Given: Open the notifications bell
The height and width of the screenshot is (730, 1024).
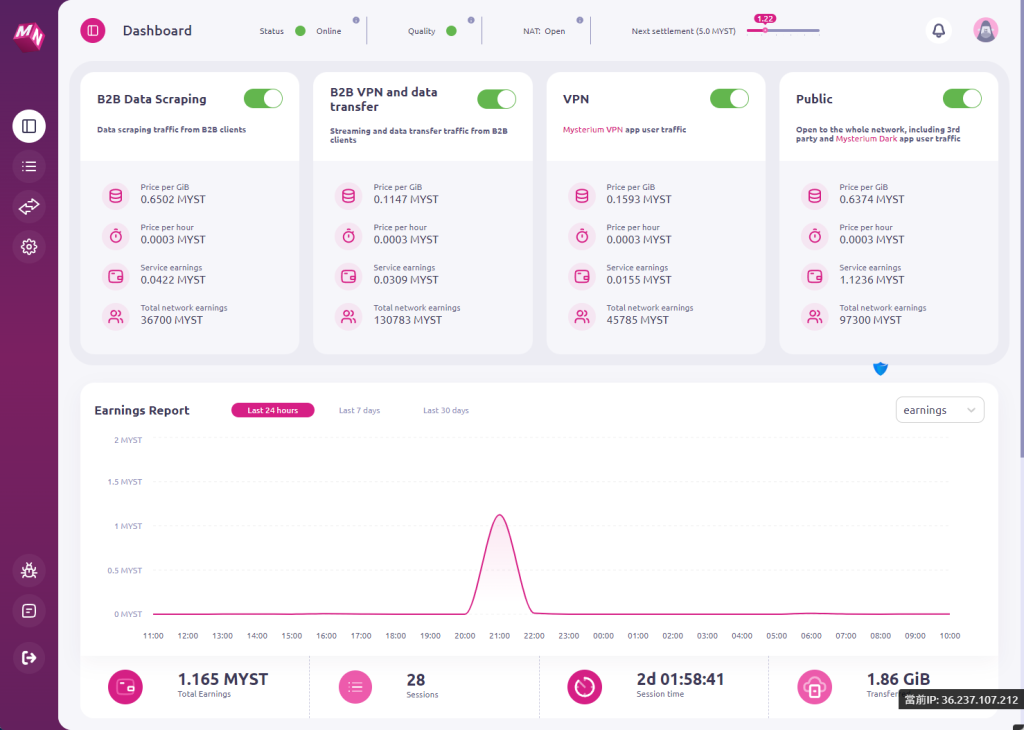Looking at the screenshot, I should point(938,31).
